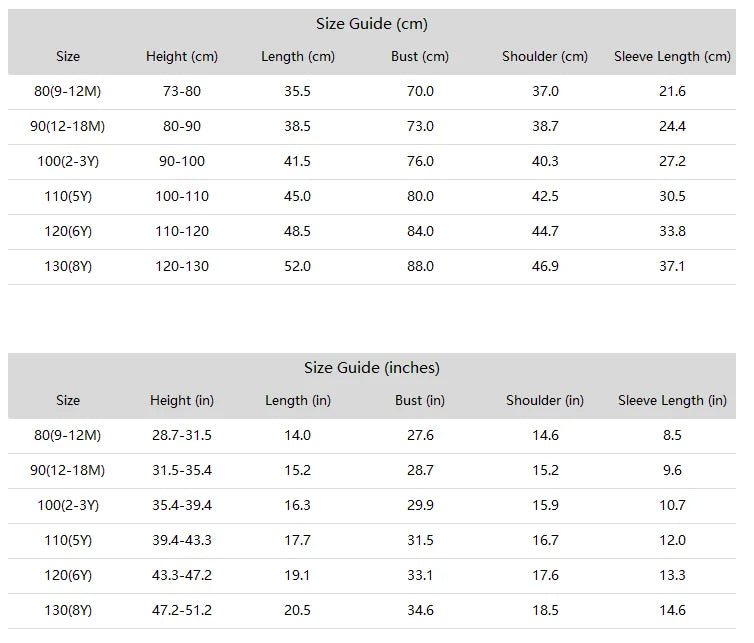754x643 pixels.
Task: Select the 90(12-18M) size in inches table
Action: pos(67,470)
